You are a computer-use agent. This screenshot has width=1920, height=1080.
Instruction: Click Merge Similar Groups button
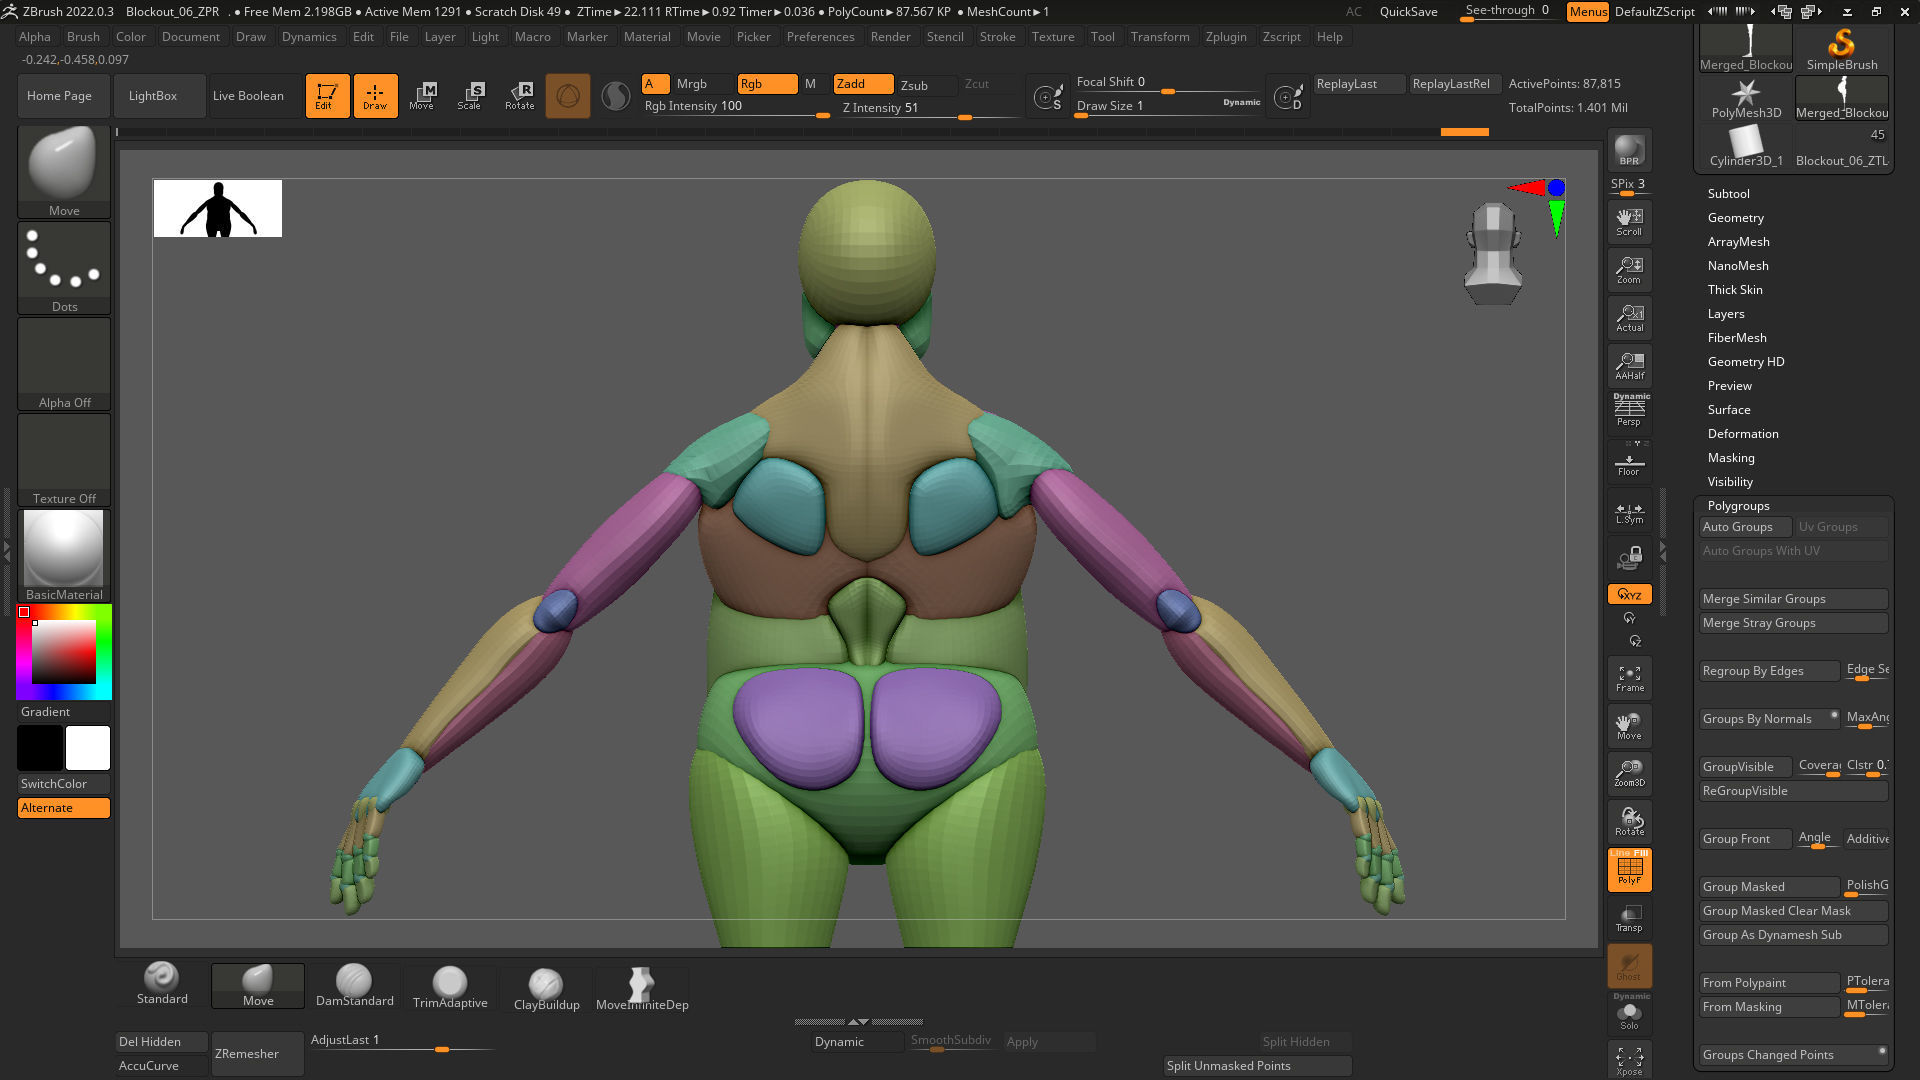tap(1793, 599)
